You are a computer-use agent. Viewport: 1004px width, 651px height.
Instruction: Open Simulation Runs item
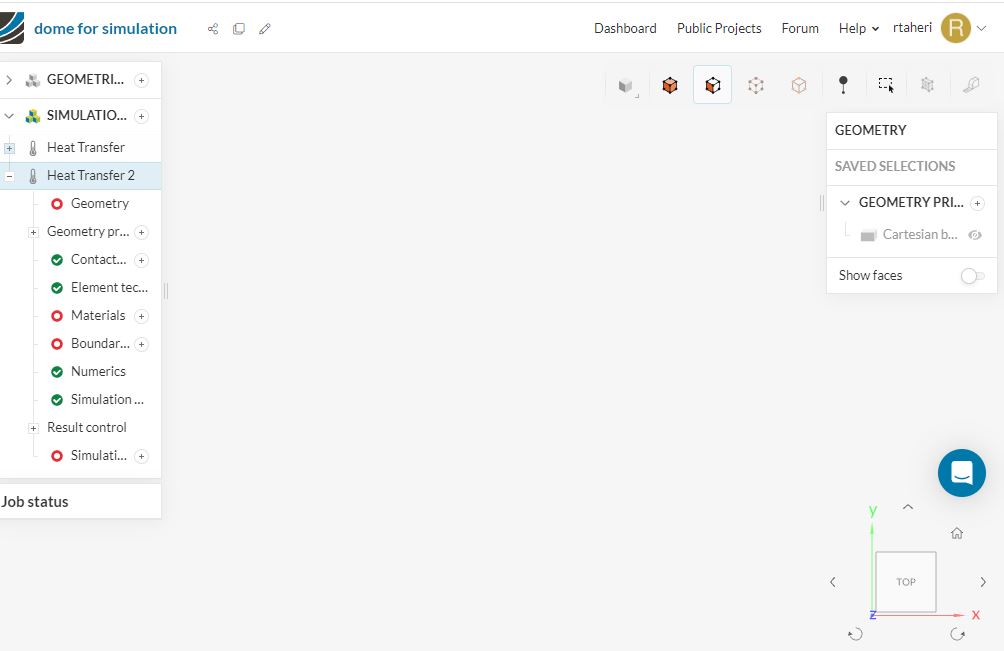point(98,455)
